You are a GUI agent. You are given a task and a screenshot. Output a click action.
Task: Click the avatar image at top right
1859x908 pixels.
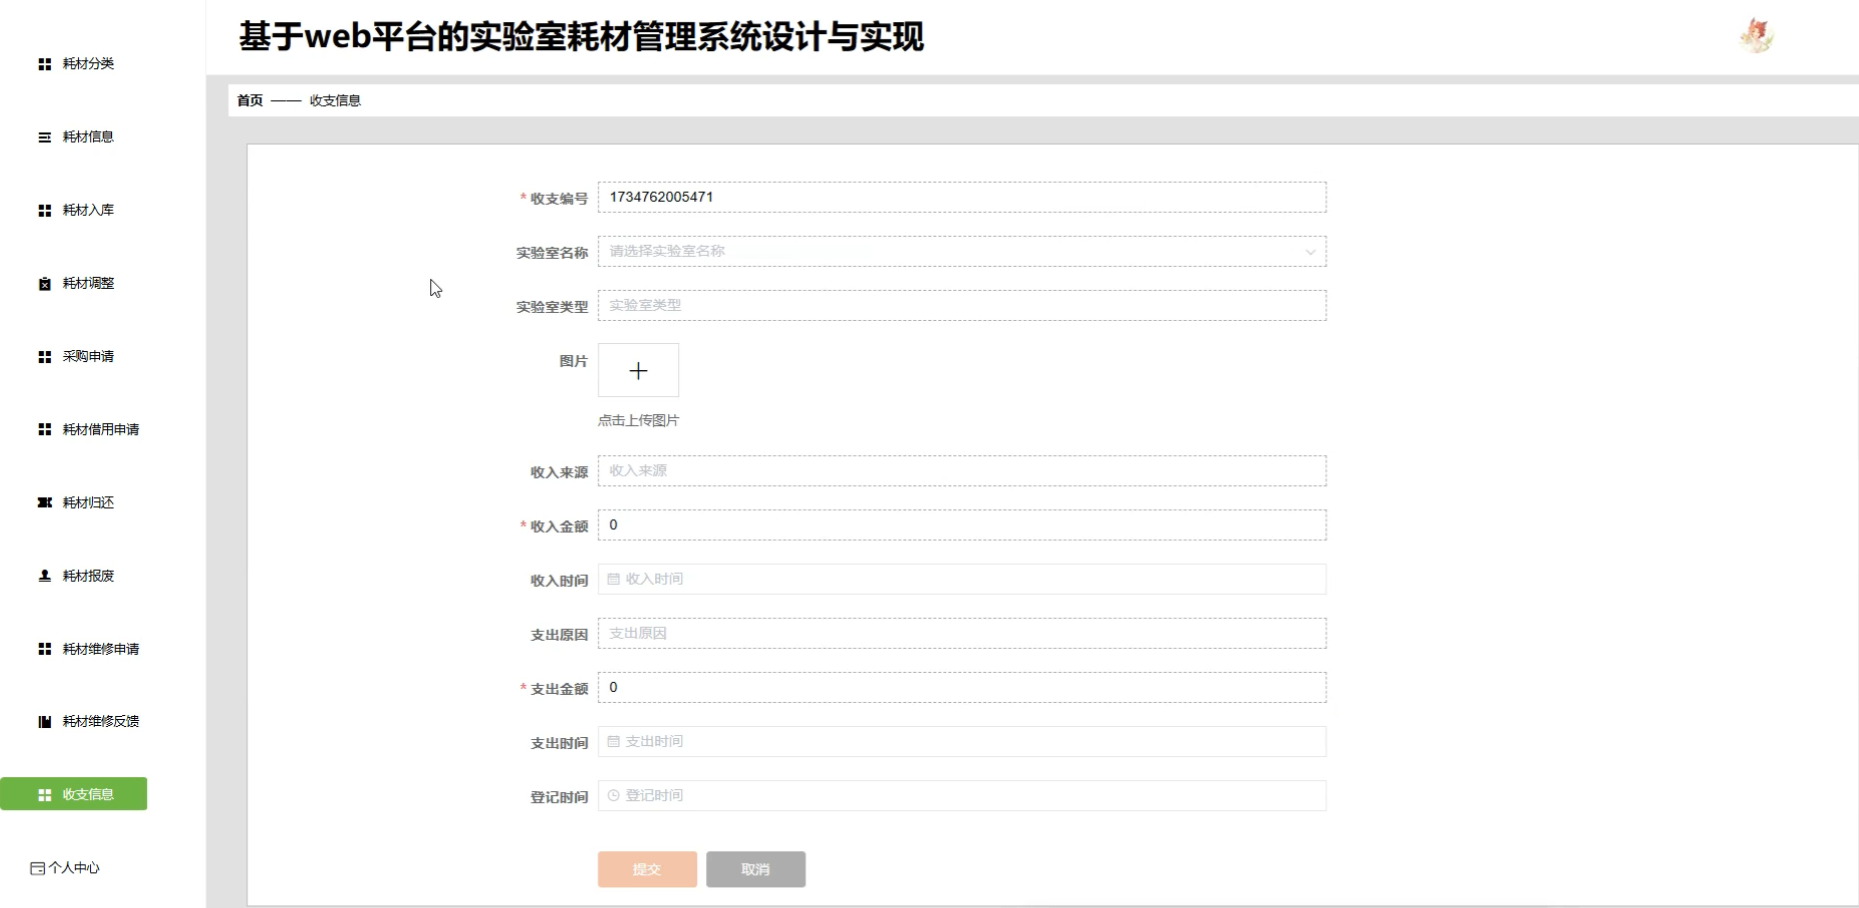[x=1758, y=33]
